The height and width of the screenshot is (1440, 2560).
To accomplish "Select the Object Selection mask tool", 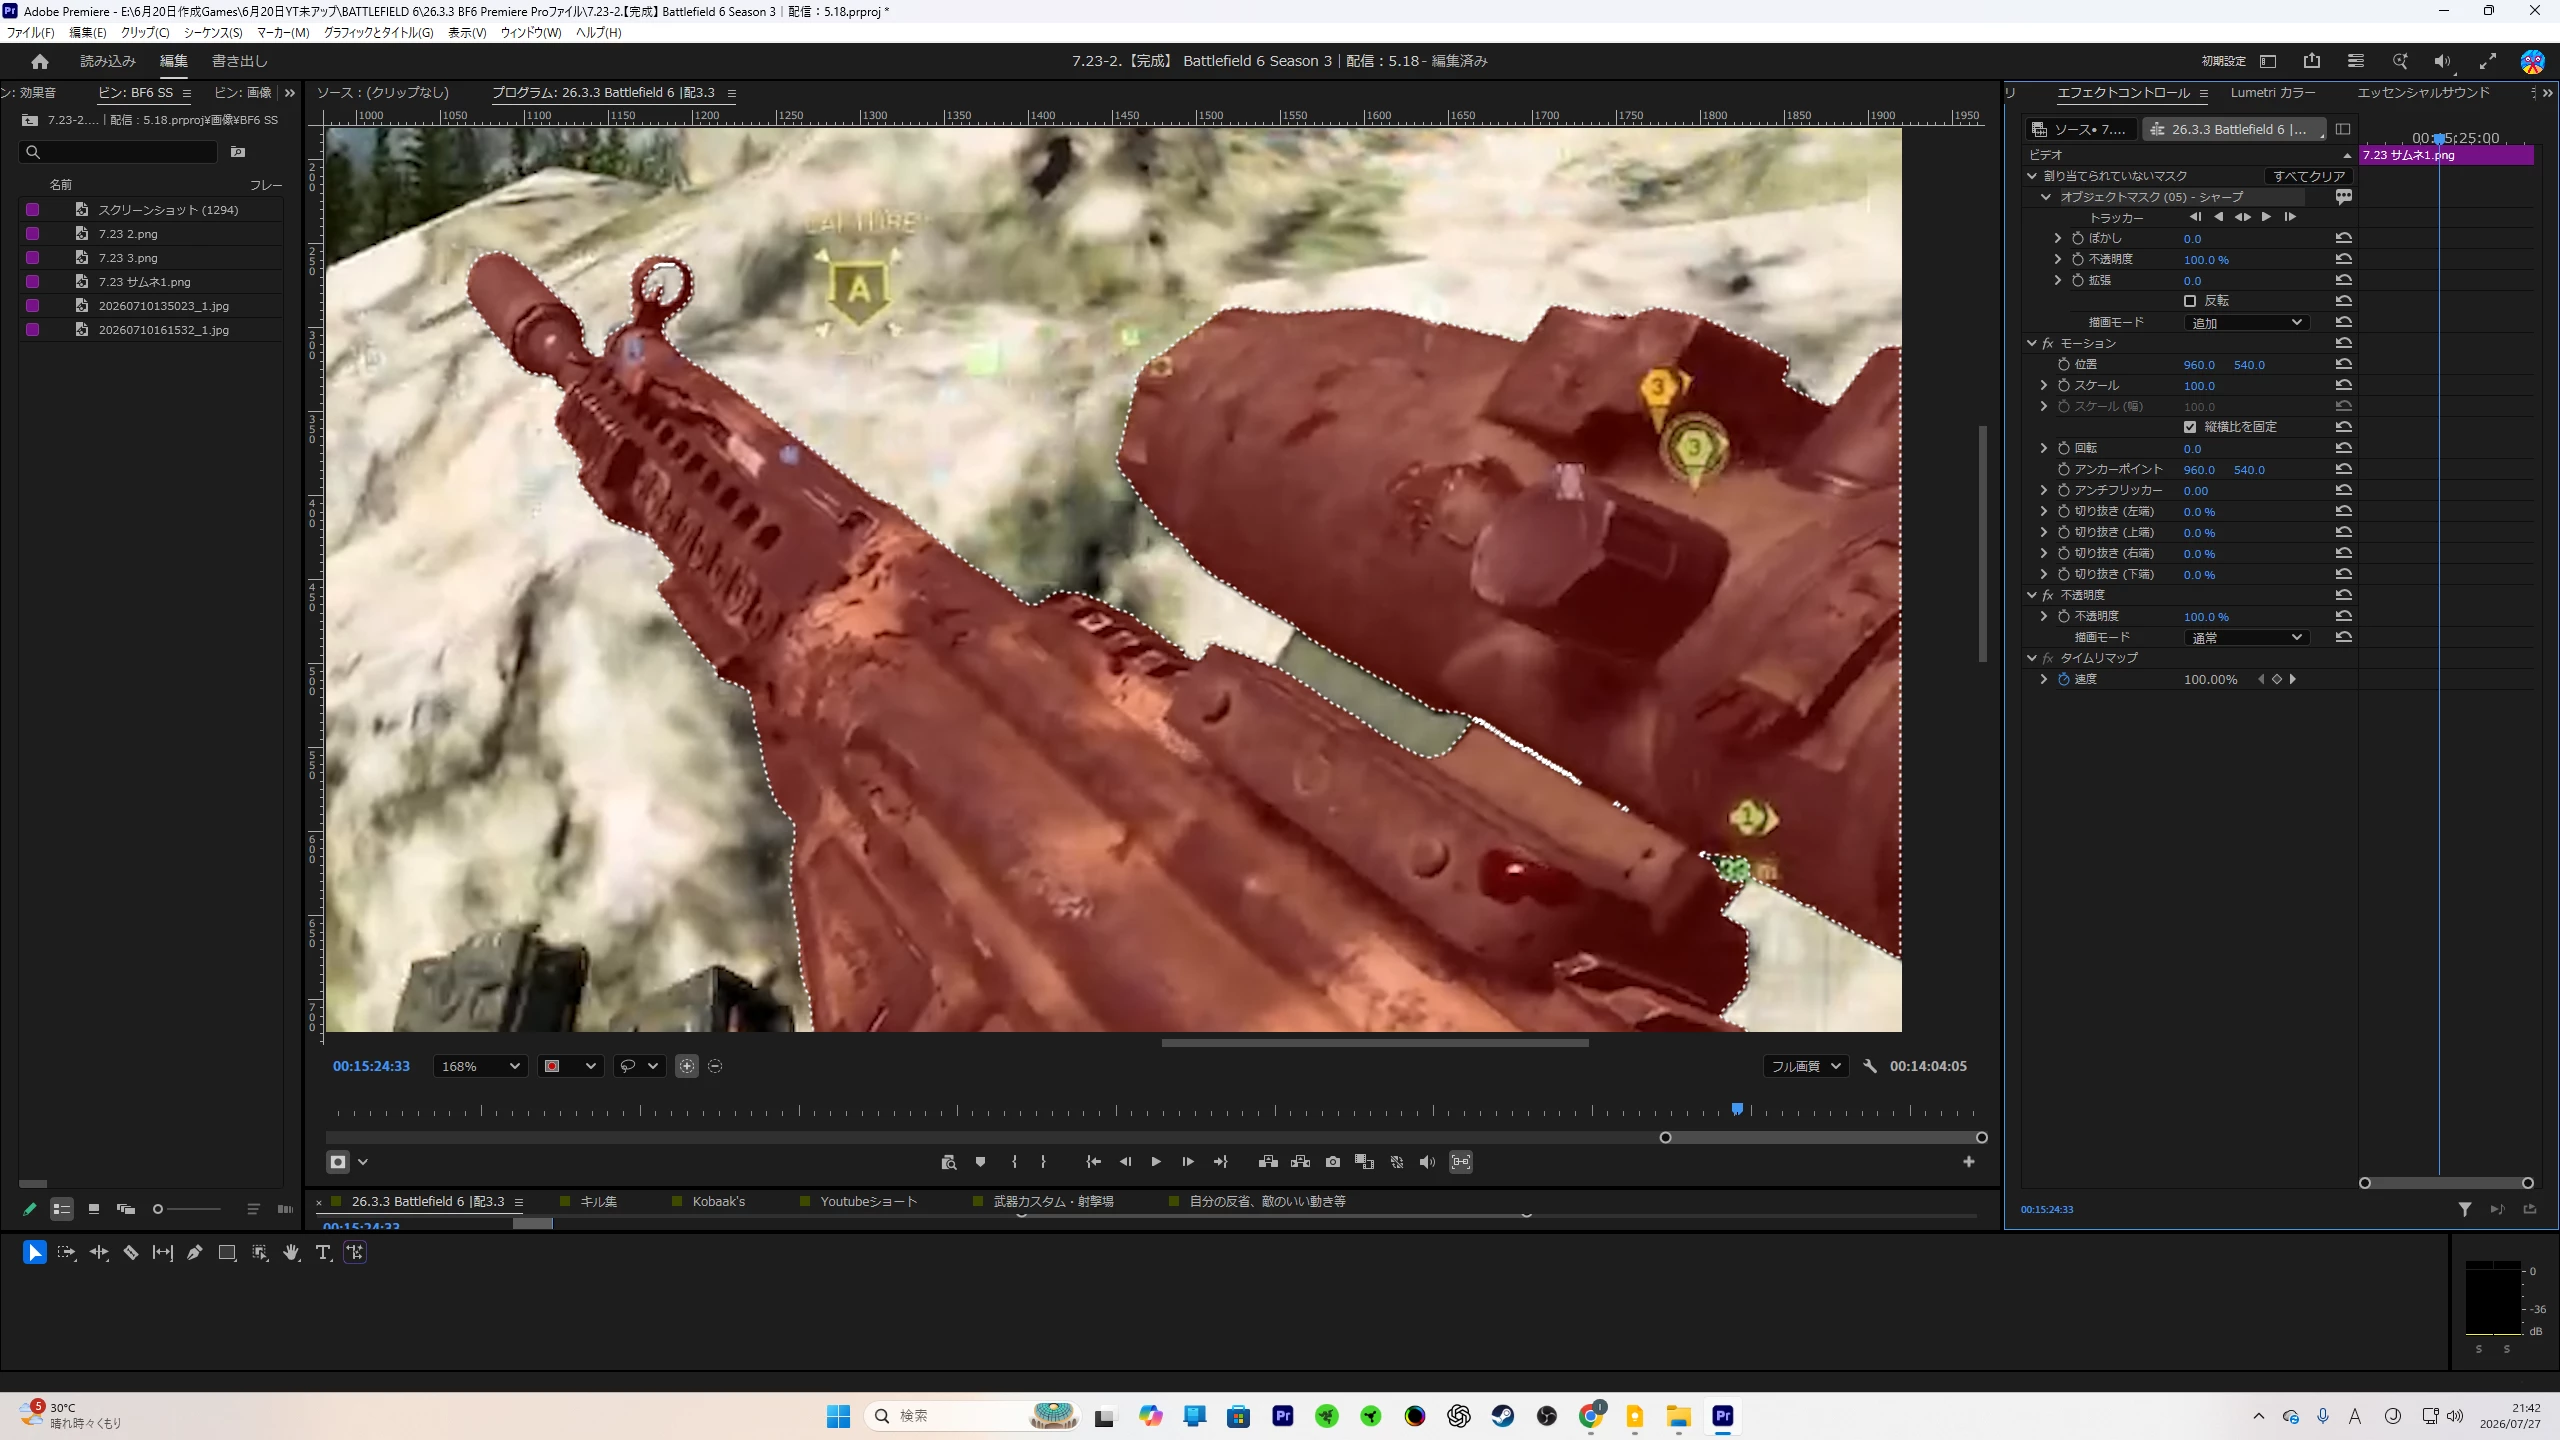I will click(259, 1252).
